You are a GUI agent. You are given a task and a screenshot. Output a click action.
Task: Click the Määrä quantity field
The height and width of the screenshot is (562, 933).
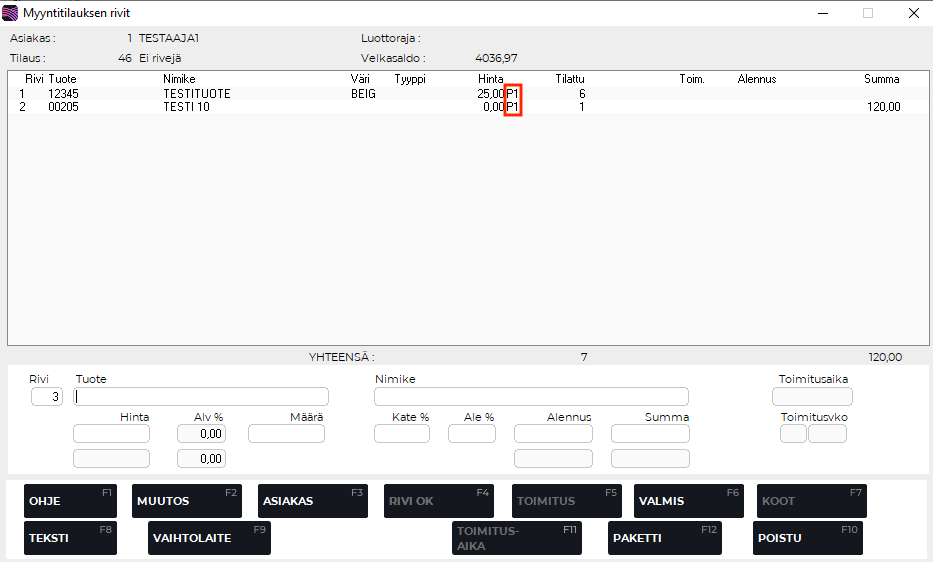(286, 434)
